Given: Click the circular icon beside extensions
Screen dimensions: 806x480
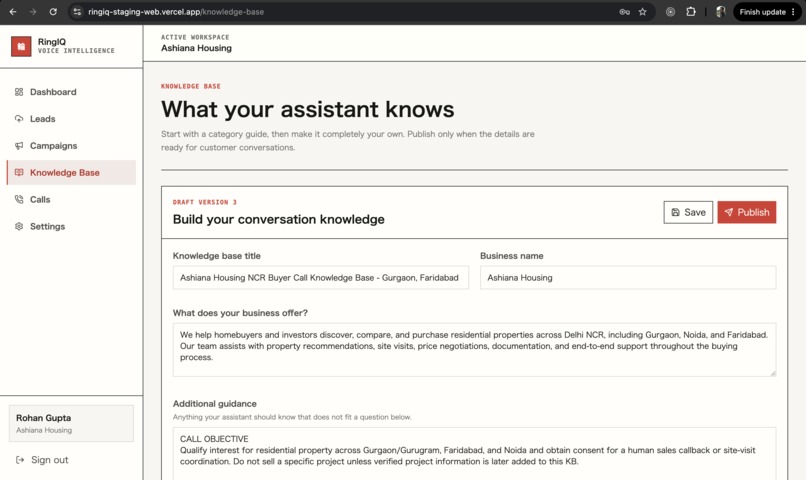Looking at the screenshot, I should coord(670,12).
